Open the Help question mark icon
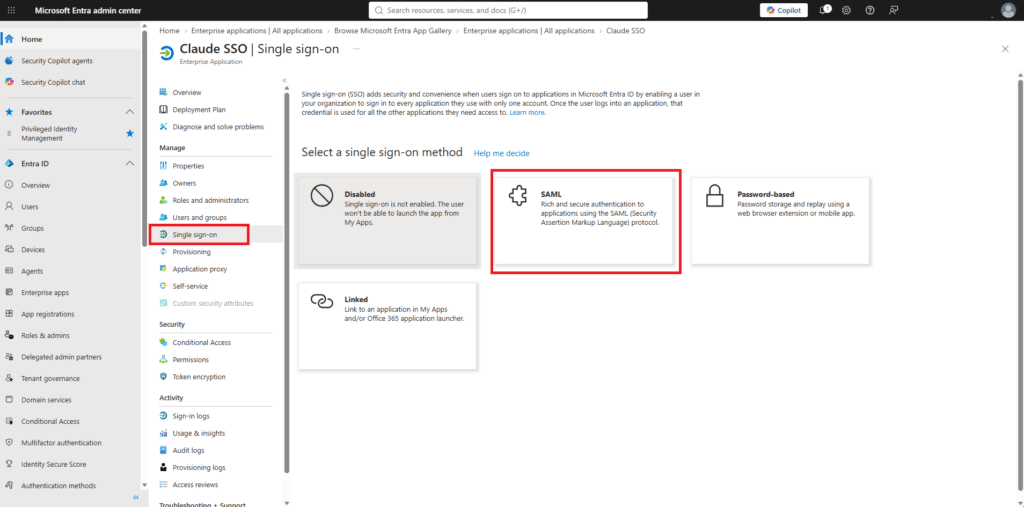This screenshot has width=1024, height=507. point(870,10)
